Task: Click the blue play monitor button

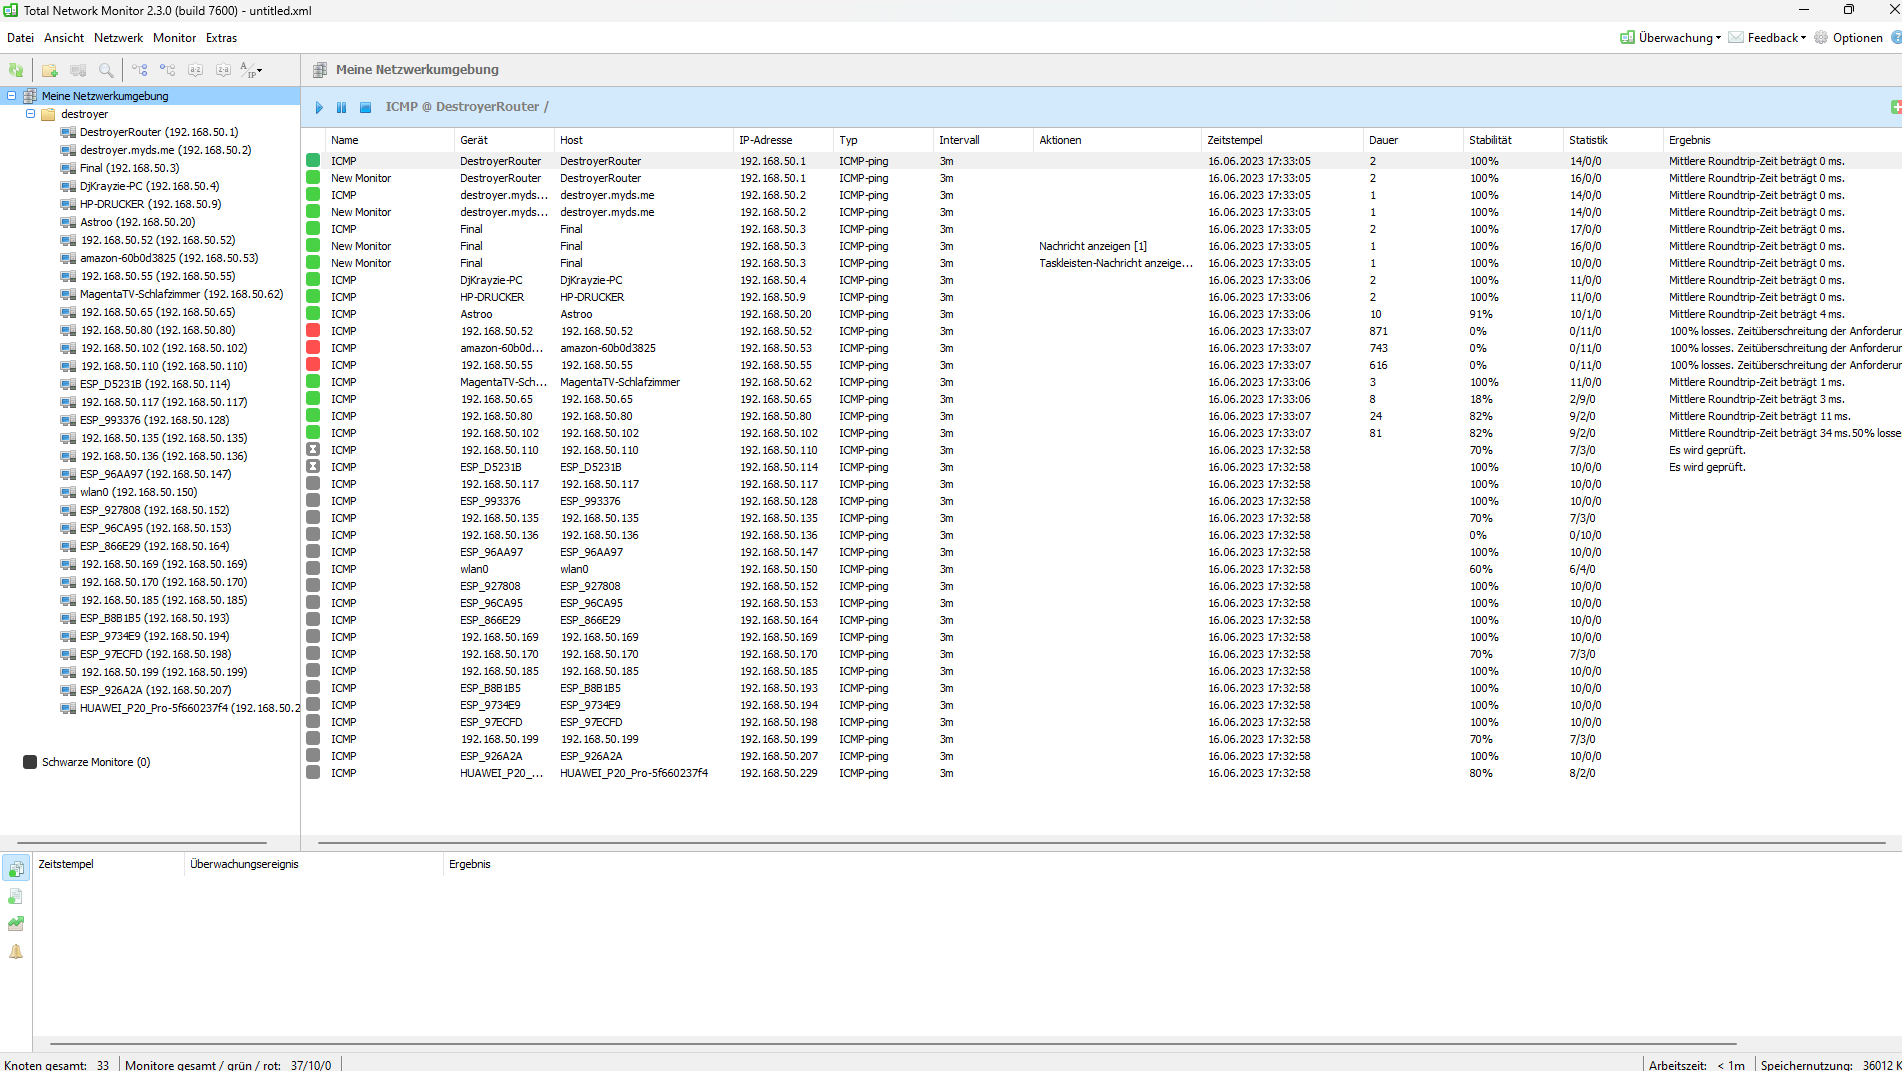Action: [319, 107]
